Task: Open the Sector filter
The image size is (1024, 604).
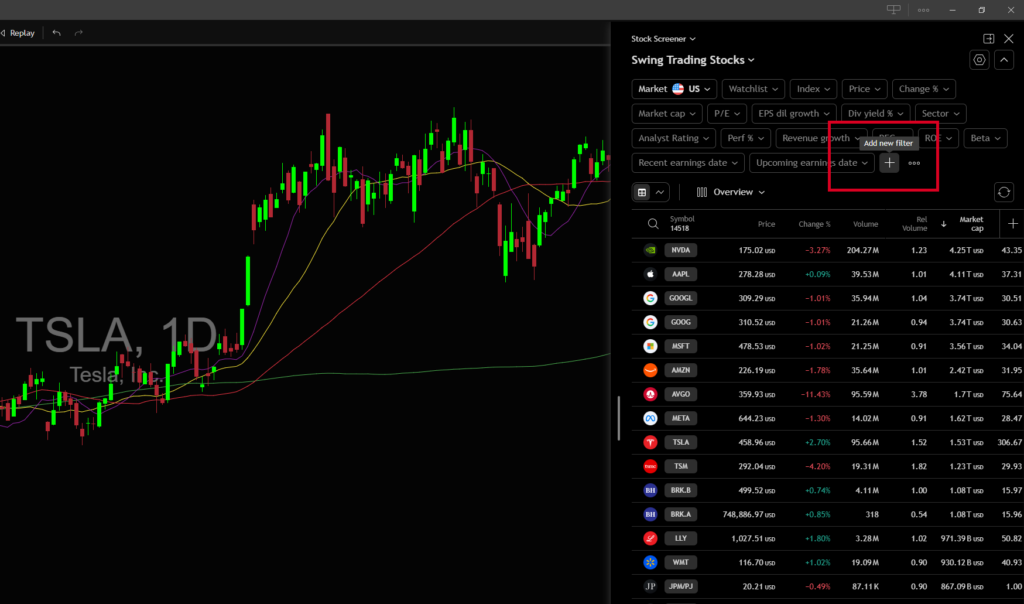Action: (940, 114)
